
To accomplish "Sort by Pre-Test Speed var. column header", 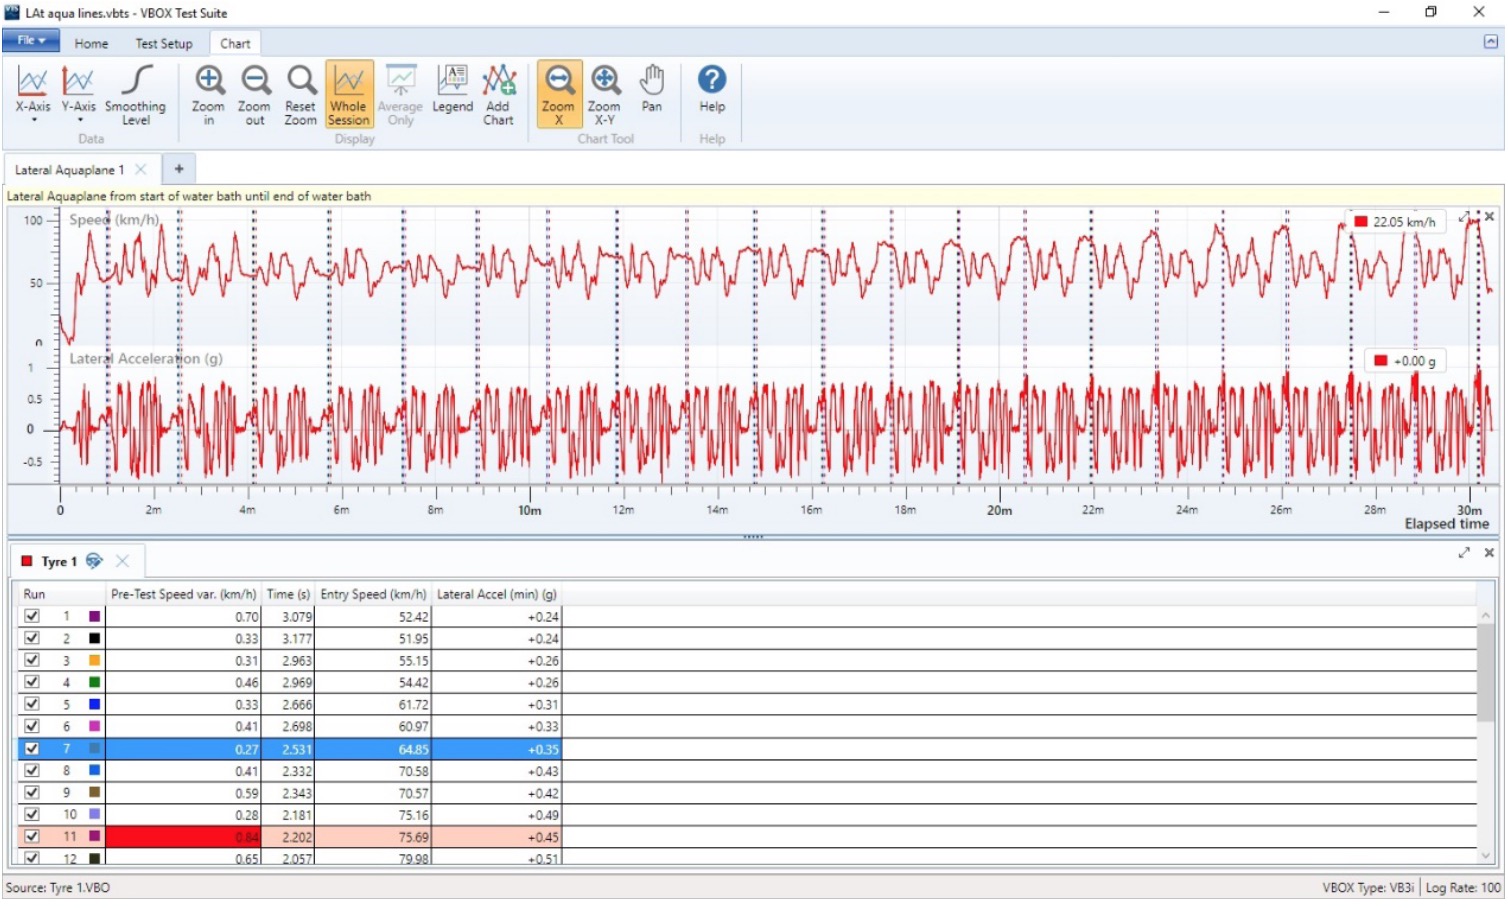I will pos(183,594).
